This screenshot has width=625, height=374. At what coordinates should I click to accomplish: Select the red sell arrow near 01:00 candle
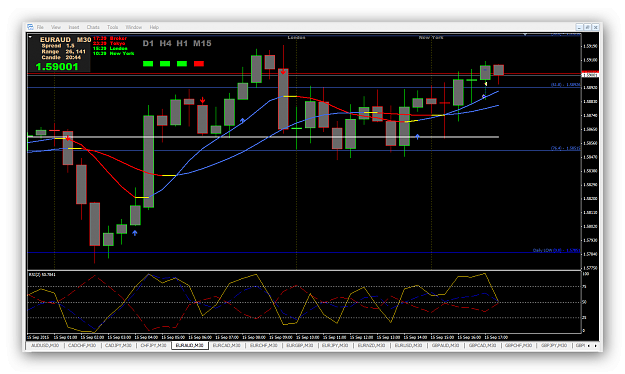(68, 138)
